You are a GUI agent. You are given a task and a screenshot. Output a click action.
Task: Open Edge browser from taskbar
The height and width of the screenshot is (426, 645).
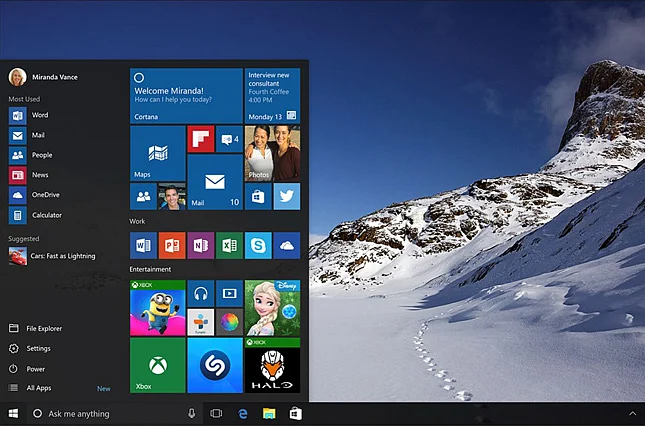tap(243, 414)
